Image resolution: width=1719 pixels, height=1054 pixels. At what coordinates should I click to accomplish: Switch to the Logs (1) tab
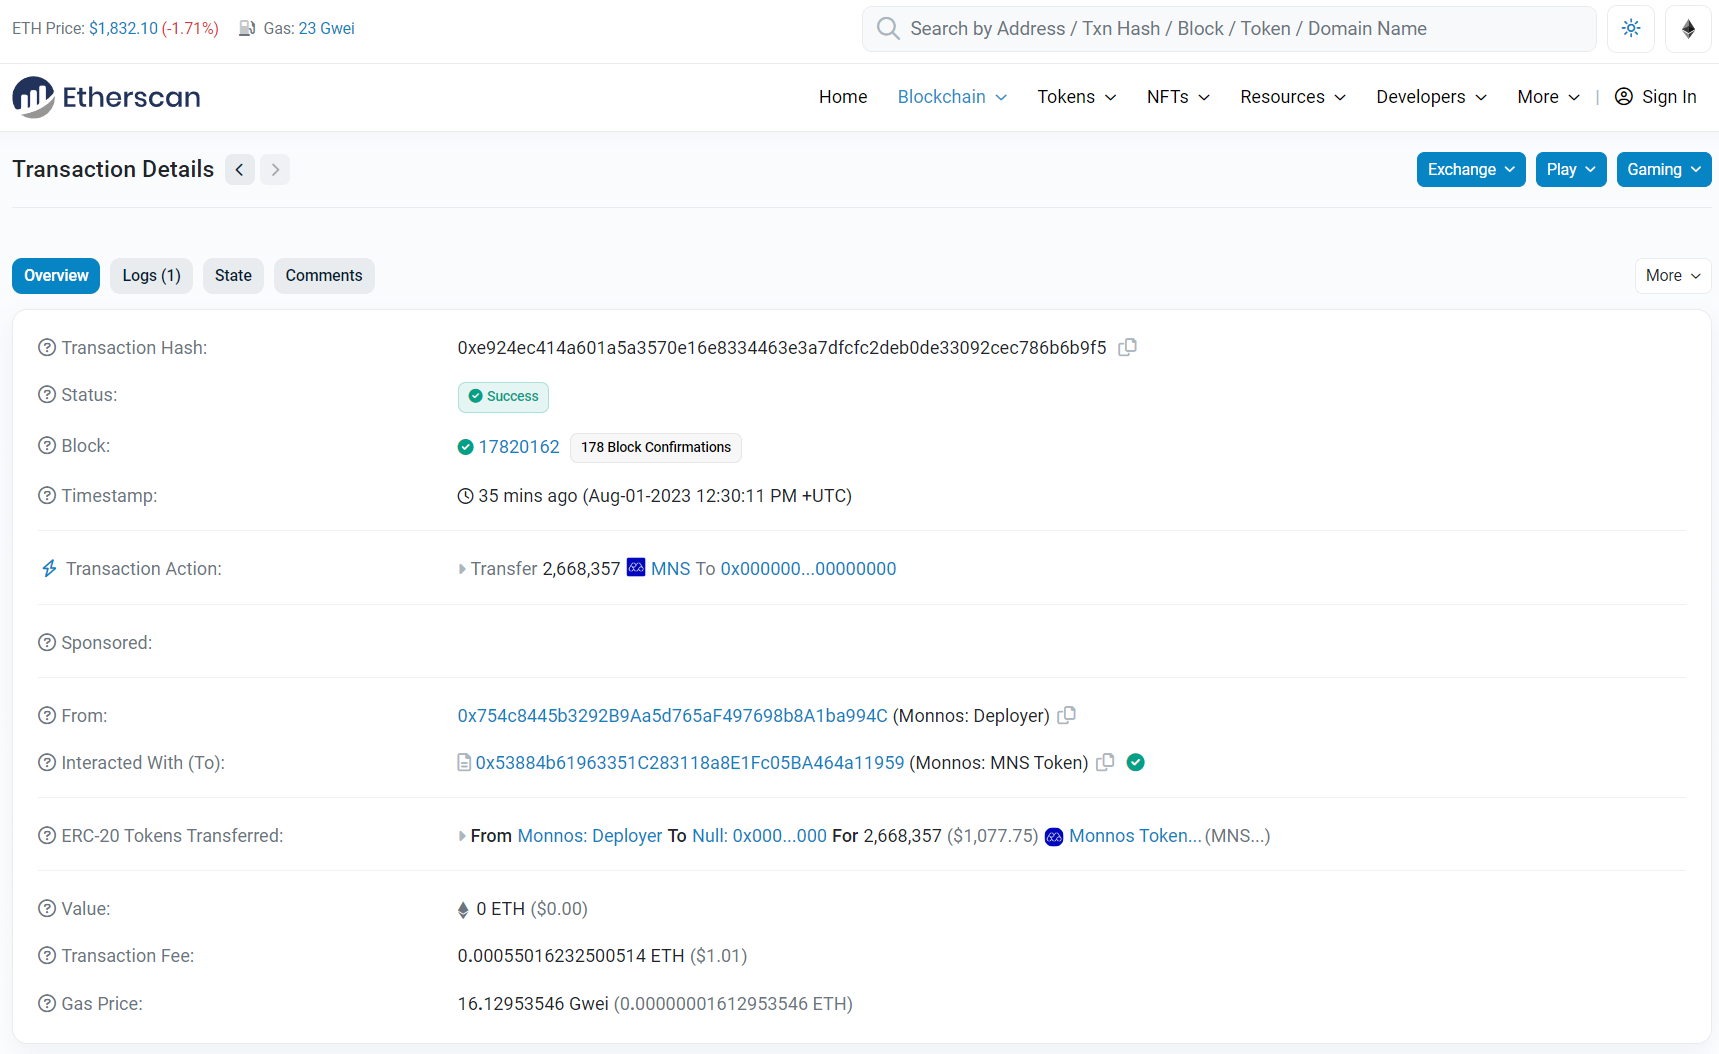click(151, 276)
